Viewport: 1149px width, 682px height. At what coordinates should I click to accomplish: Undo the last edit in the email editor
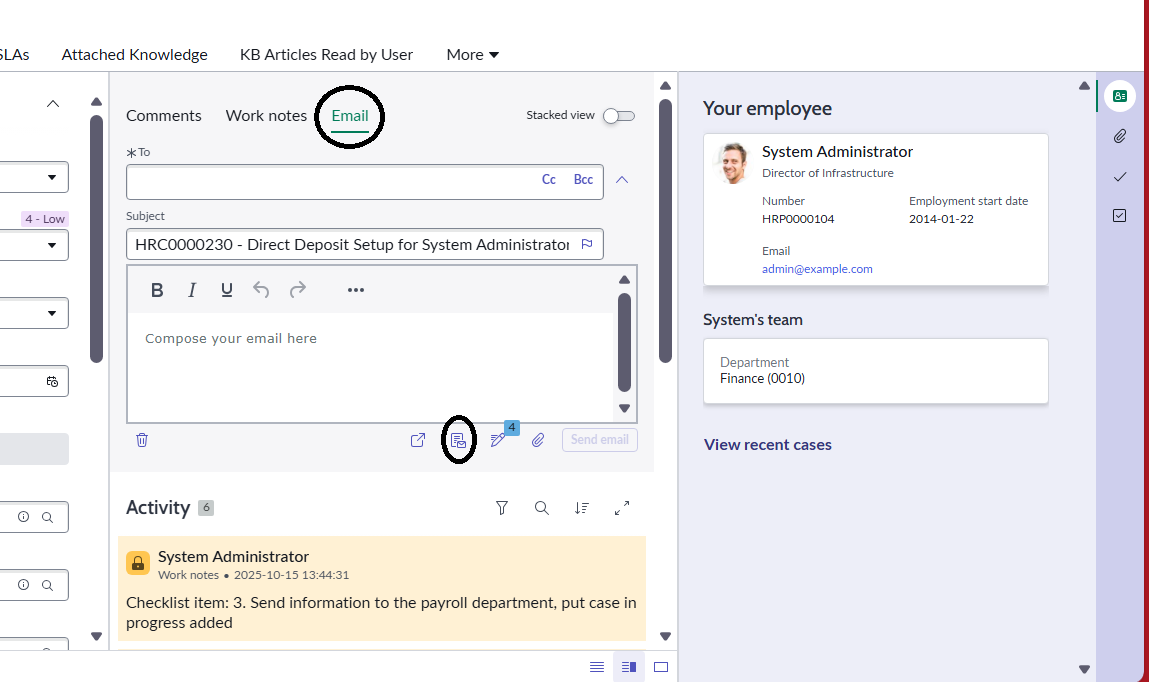[x=261, y=290]
